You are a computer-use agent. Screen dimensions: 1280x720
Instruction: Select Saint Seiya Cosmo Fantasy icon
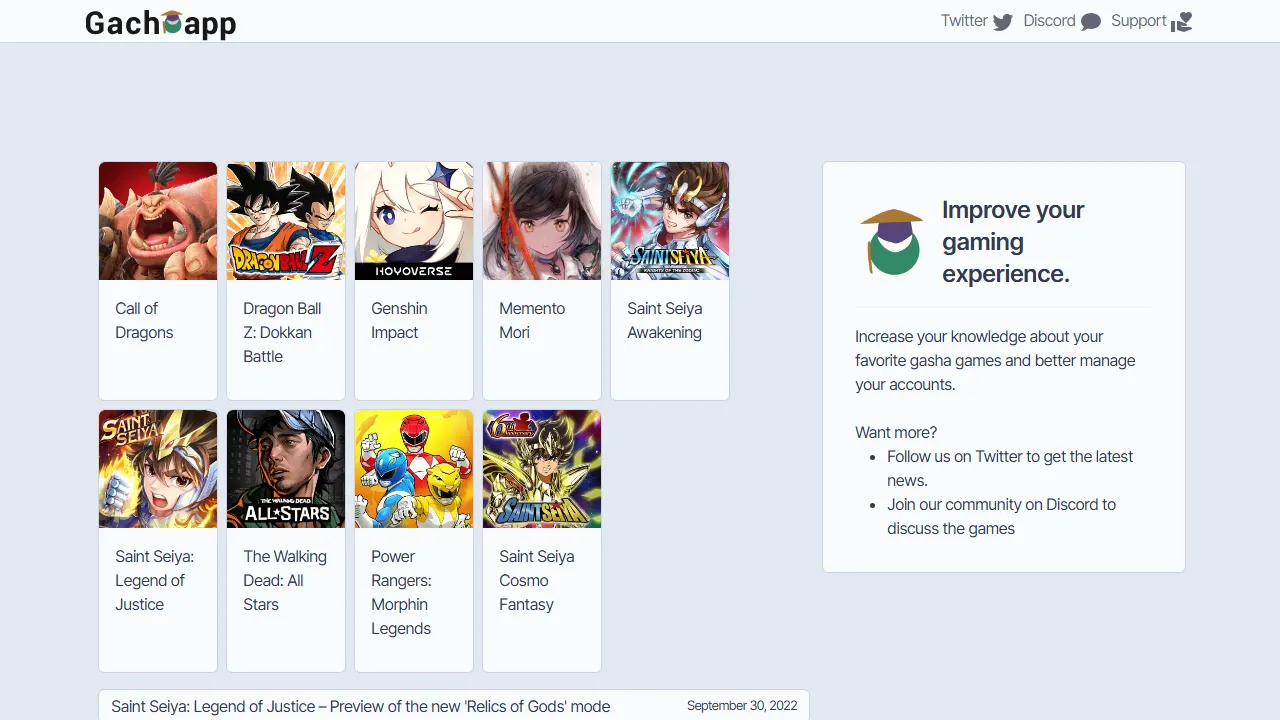click(x=542, y=469)
